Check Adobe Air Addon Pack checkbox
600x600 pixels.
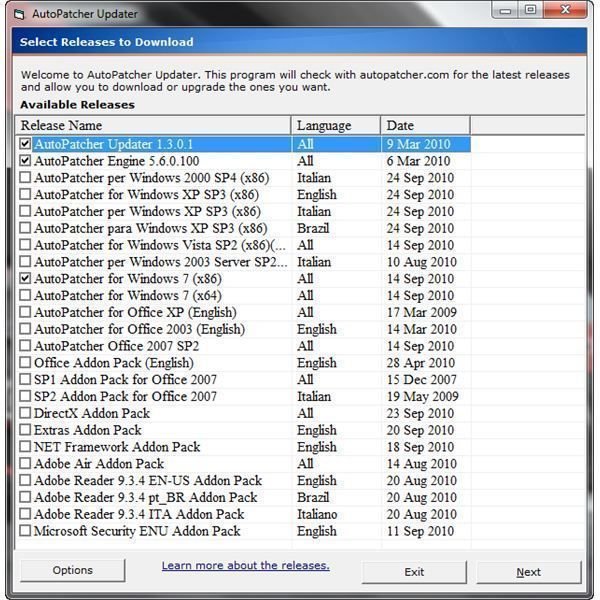25,464
